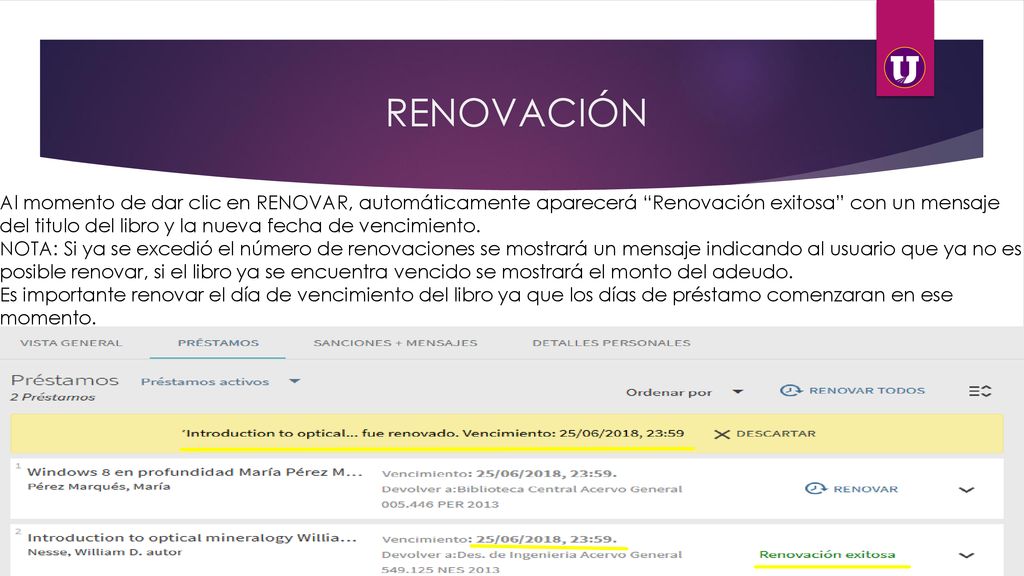Open the Préstamos activos dropdown
This screenshot has width=1024, height=576.
point(220,381)
